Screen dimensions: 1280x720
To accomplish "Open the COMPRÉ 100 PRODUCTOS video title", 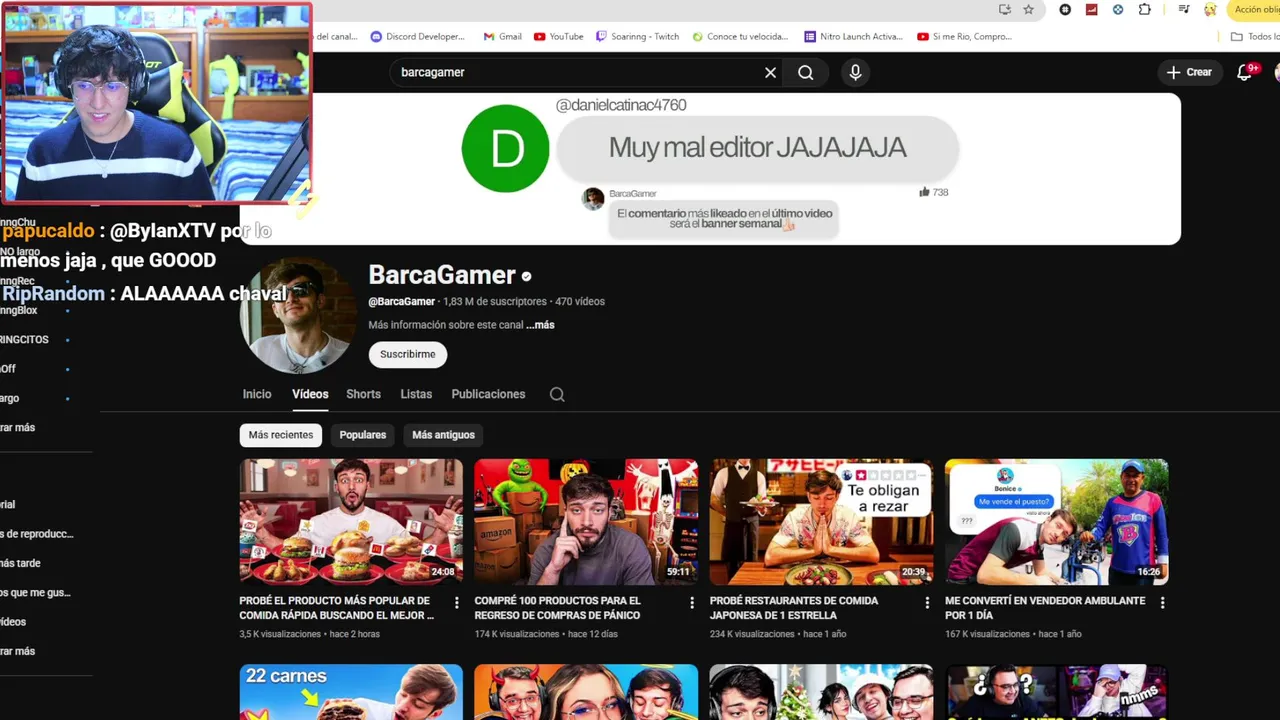I will point(557,608).
